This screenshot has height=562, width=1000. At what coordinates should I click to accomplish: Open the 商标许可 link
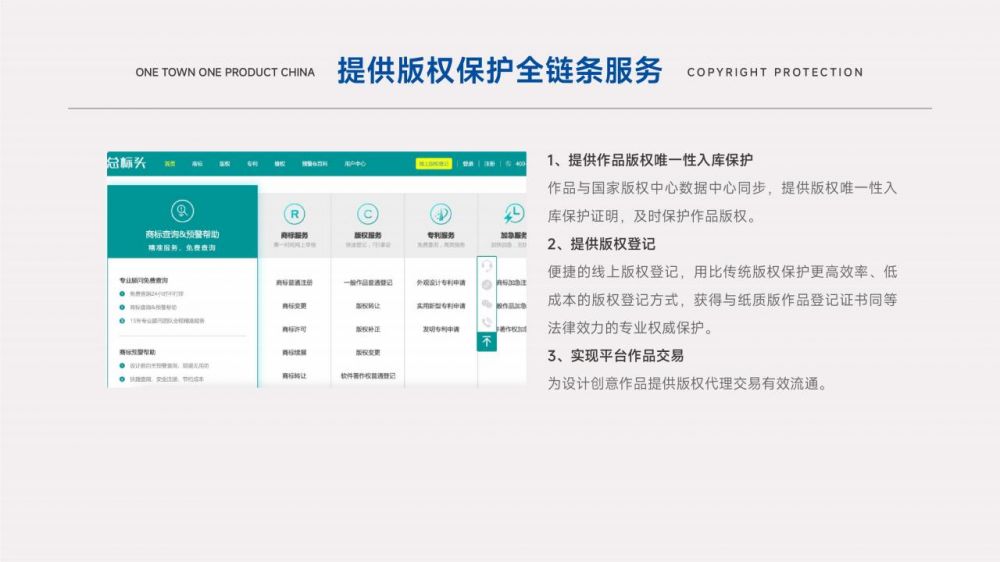pos(294,329)
